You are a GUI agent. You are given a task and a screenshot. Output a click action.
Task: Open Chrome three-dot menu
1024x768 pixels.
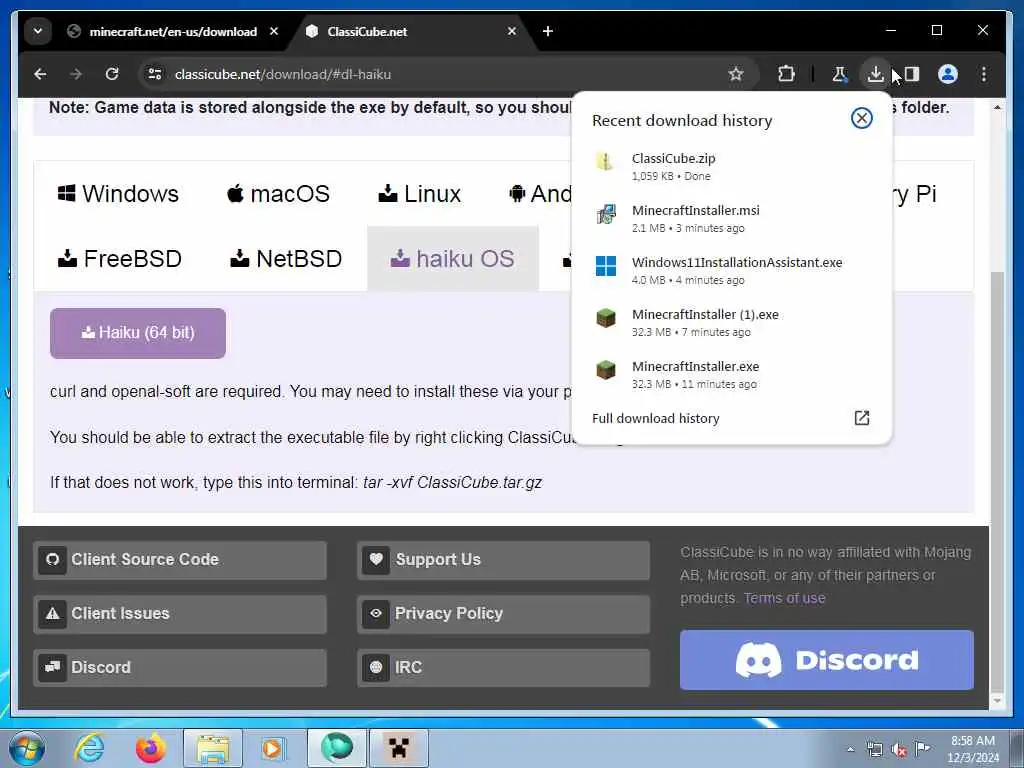click(x=984, y=74)
